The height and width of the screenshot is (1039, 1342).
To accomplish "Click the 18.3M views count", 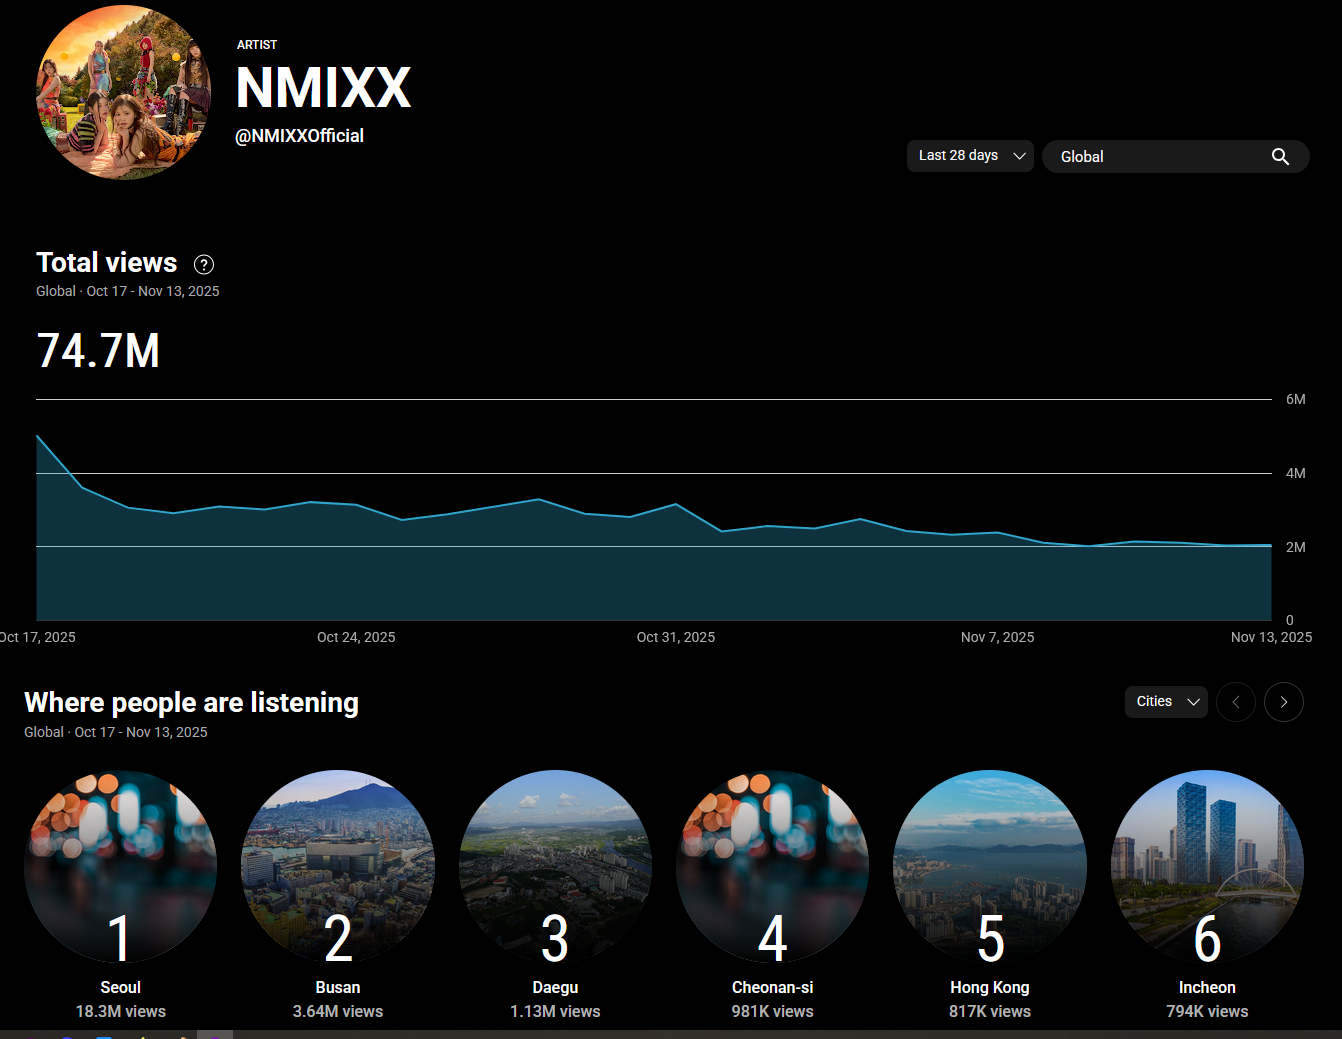I will (121, 1012).
